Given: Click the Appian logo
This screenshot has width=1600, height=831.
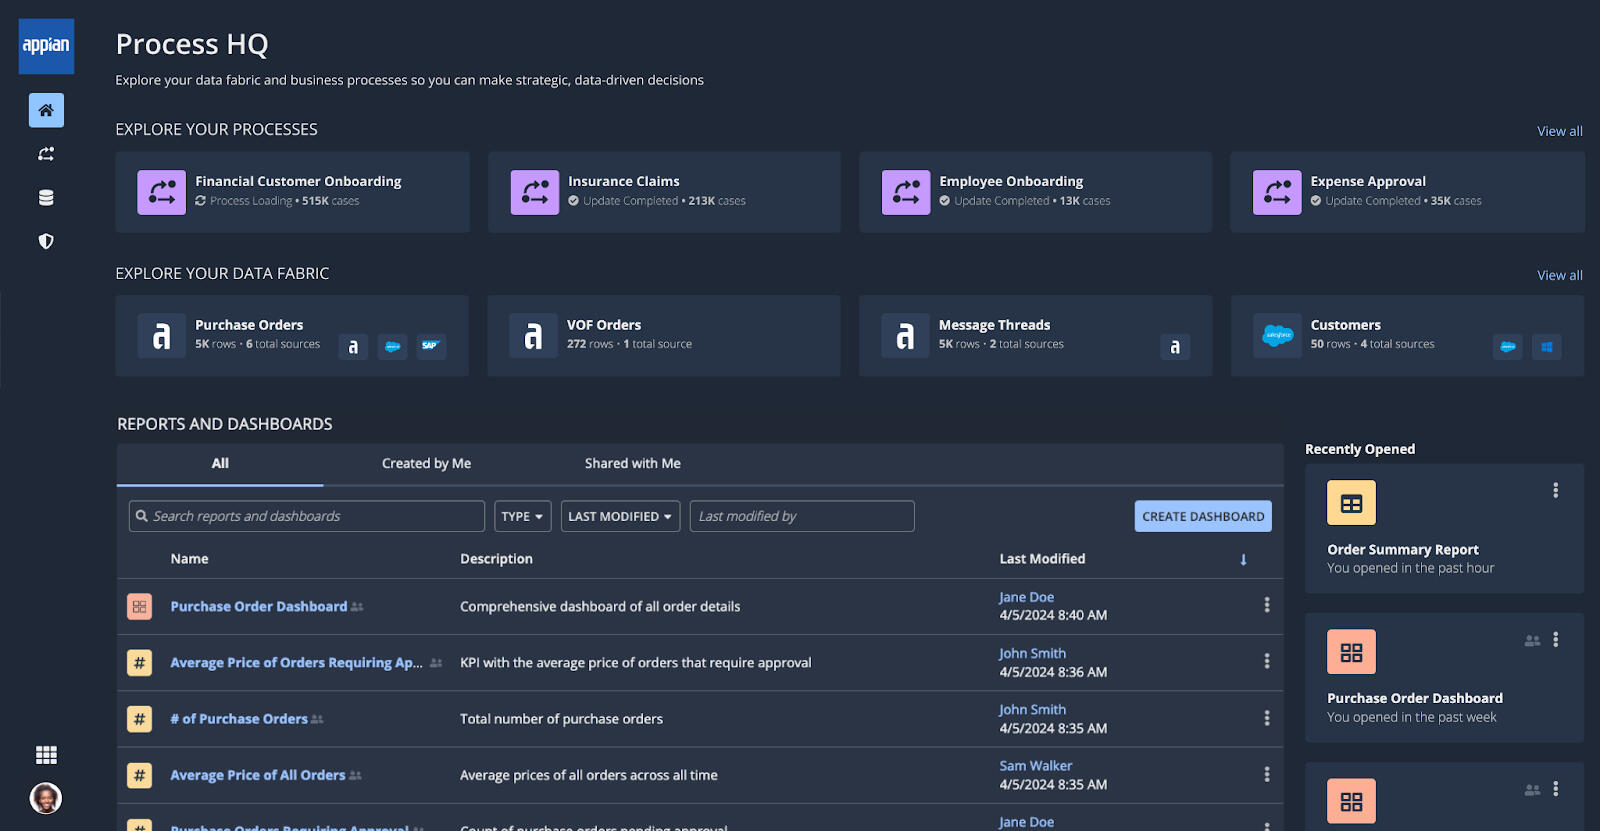Looking at the screenshot, I should (46, 46).
